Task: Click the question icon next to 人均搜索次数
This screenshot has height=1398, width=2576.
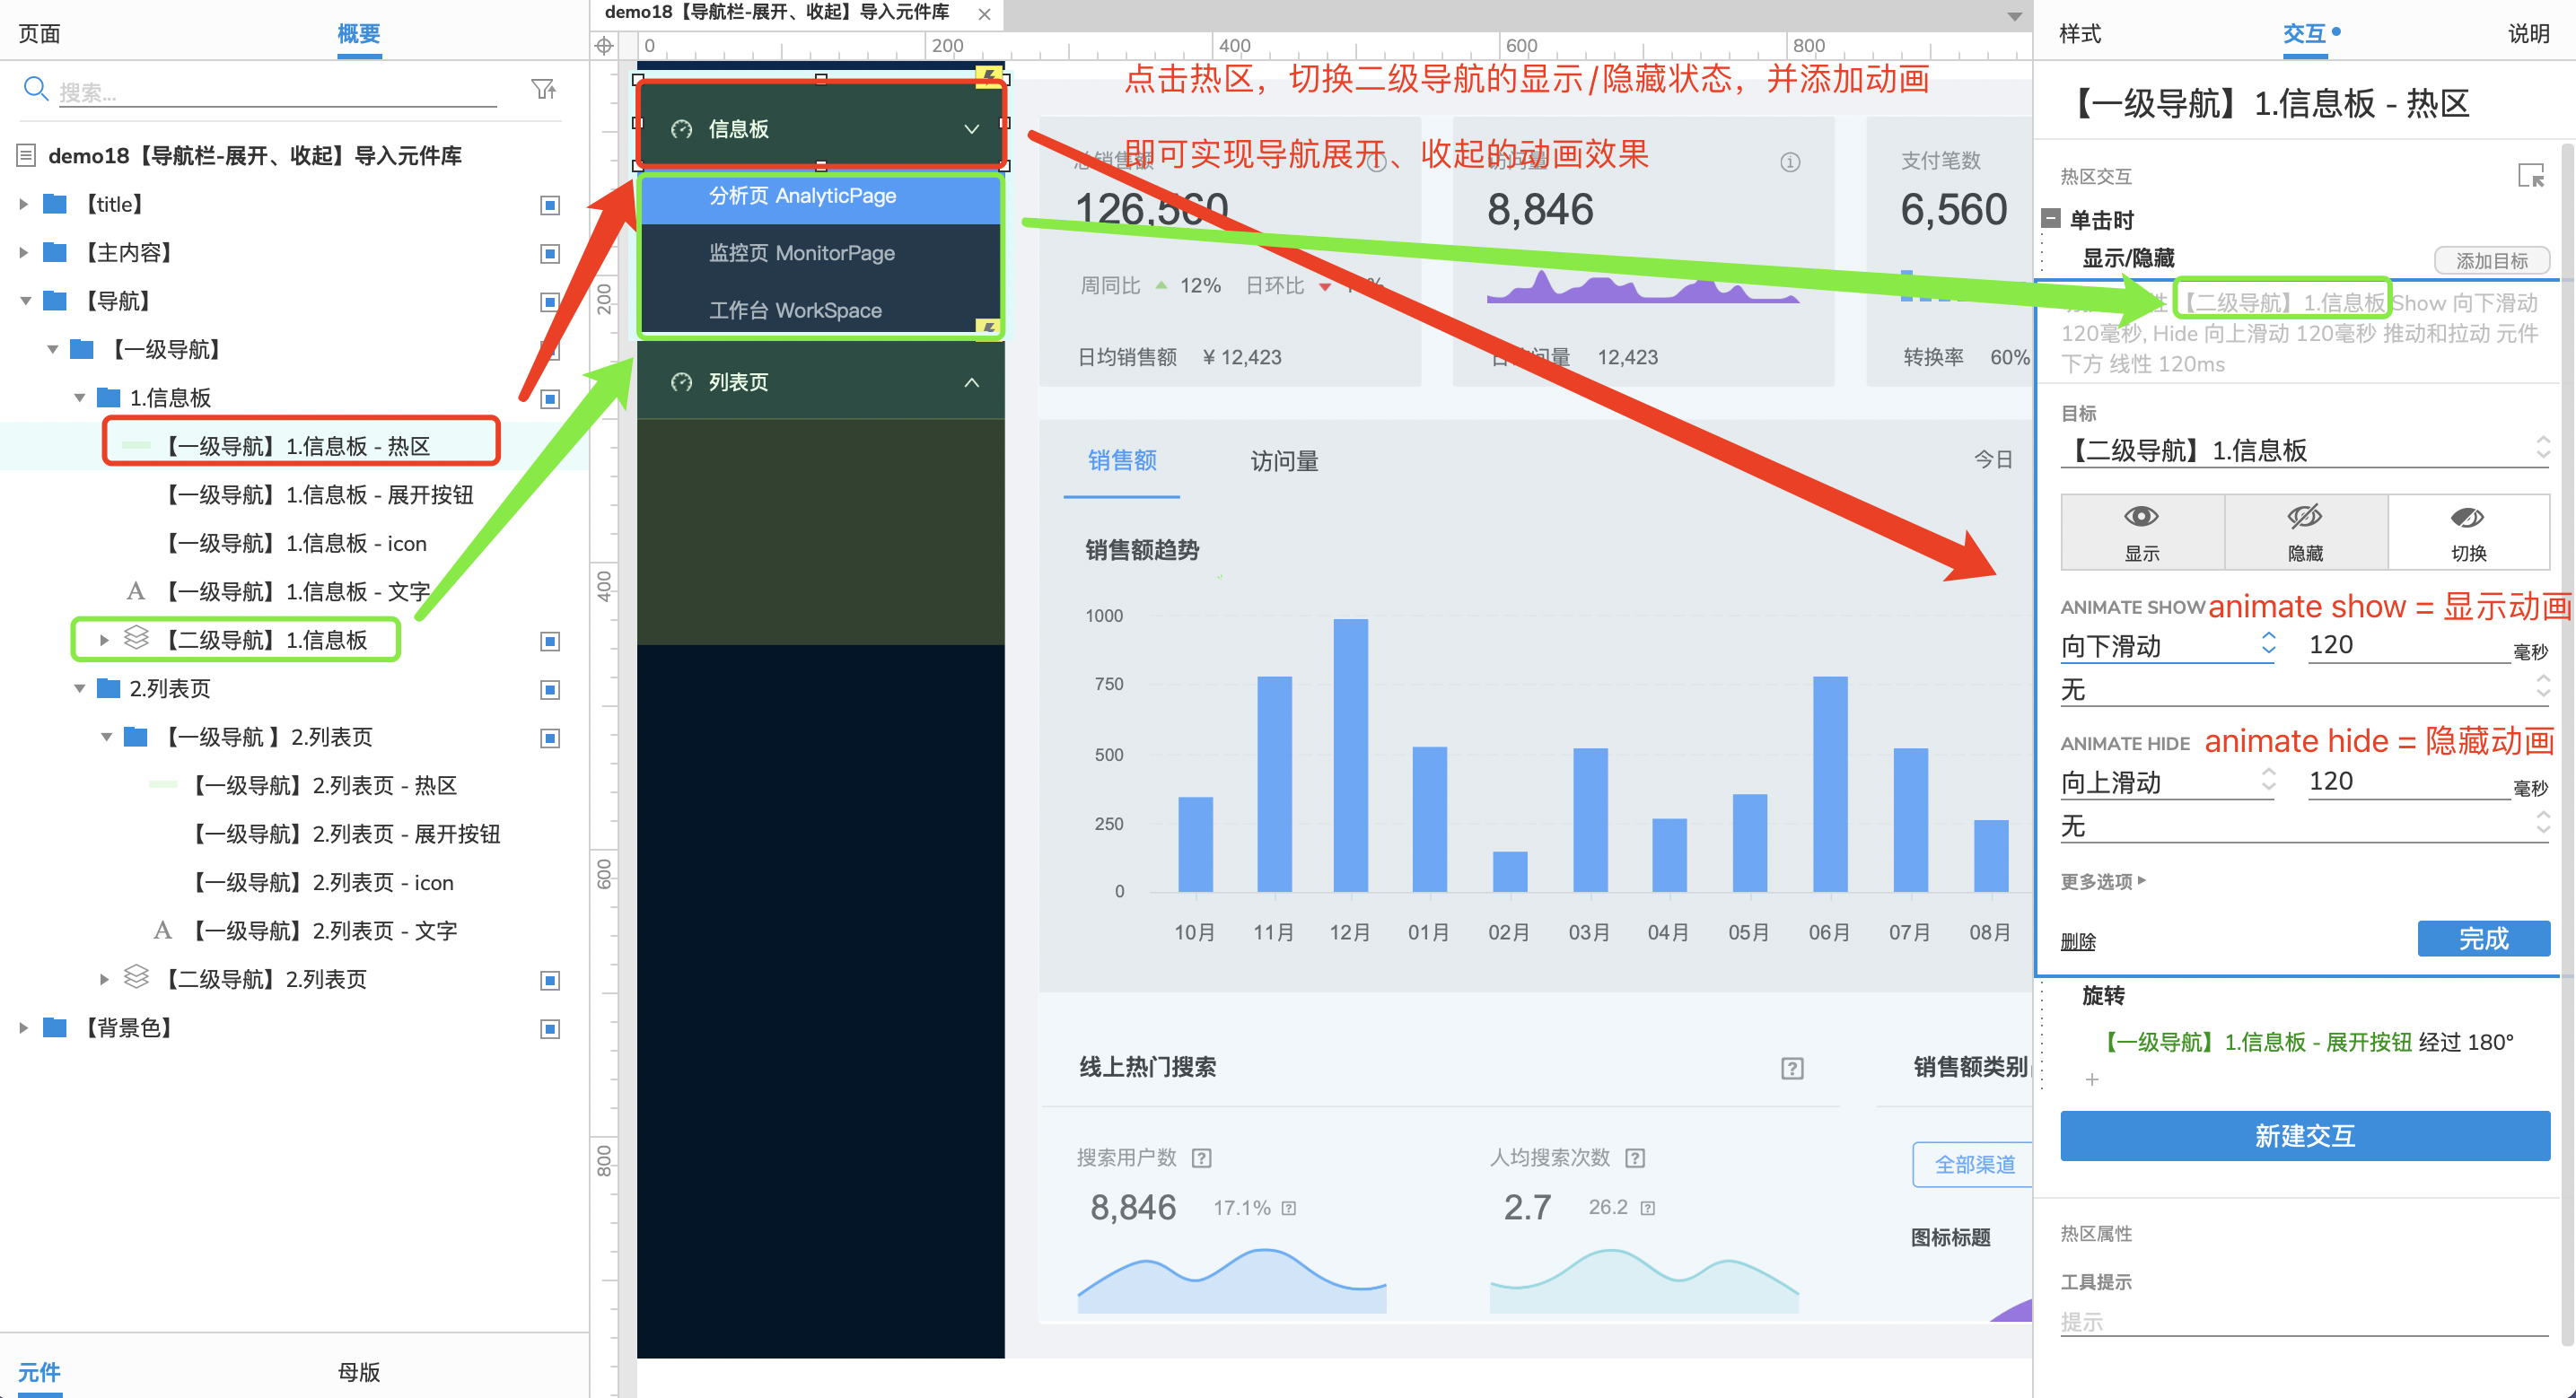Action: tap(1635, 1158)
